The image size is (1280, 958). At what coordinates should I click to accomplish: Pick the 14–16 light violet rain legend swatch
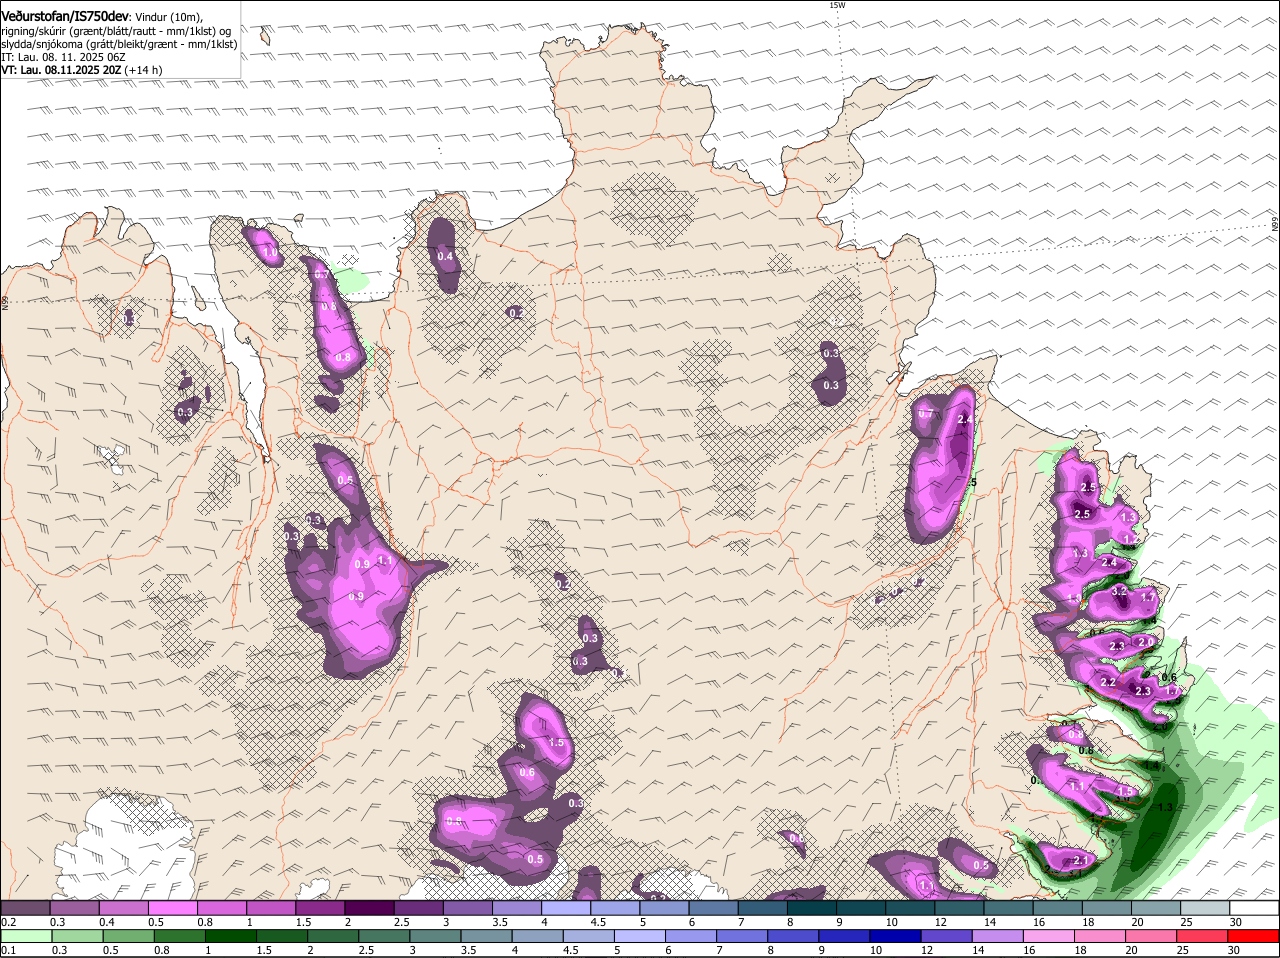click(998, 936)
